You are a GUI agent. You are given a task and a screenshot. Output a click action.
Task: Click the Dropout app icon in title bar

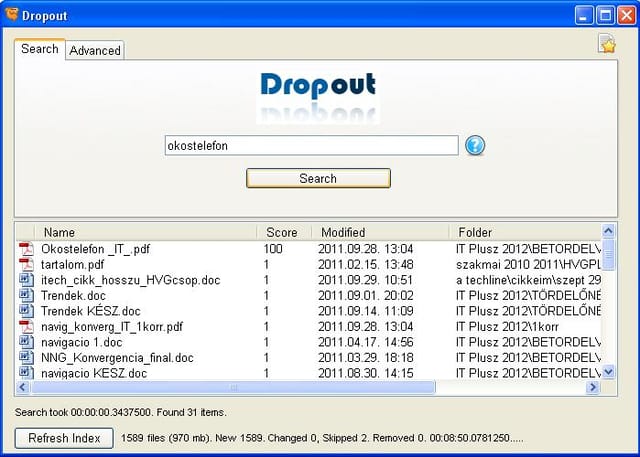pyautogui.click(x=12, y=15)
